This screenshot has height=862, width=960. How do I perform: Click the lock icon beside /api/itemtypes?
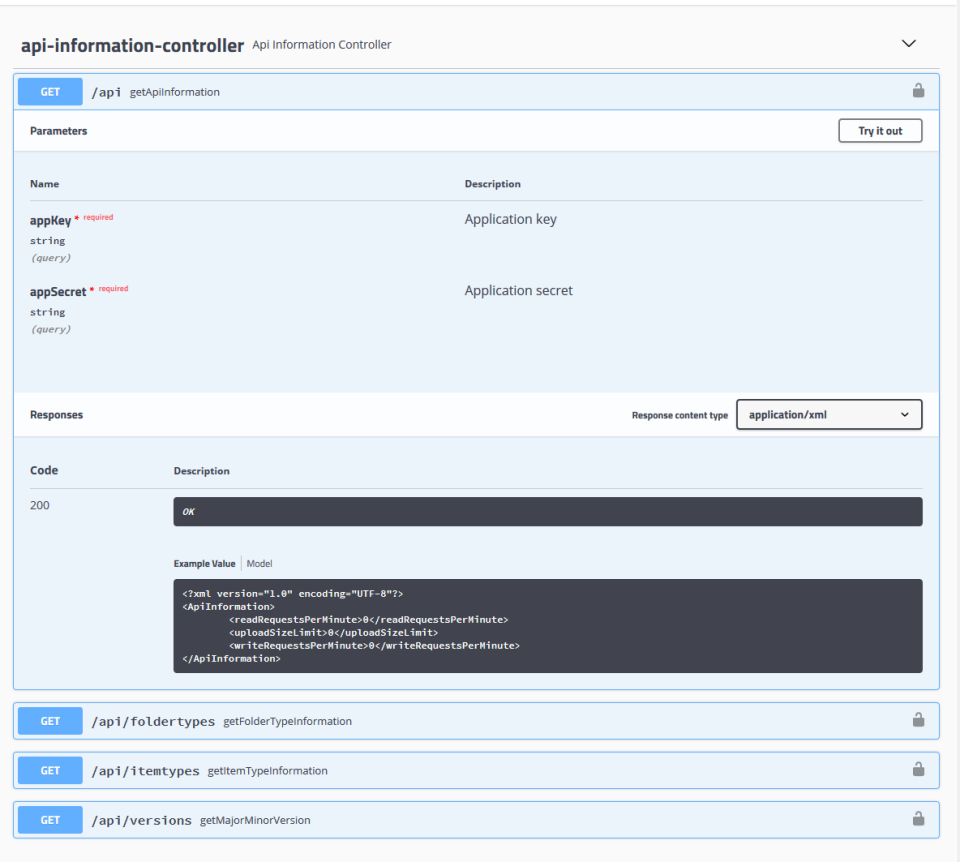918,769
